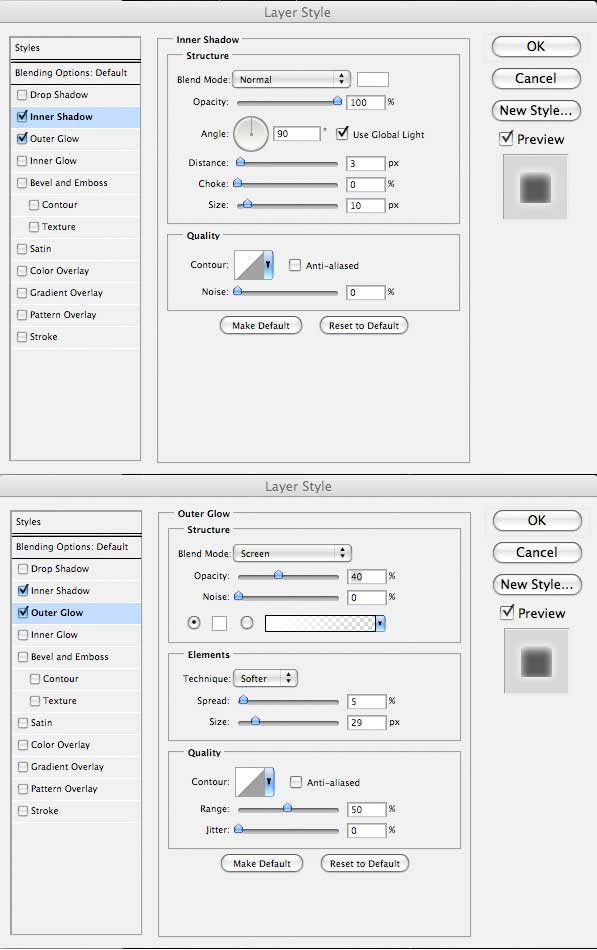
Task: Click Cancel in the lower Layer Style dialog
Action: tap(537, 553)
